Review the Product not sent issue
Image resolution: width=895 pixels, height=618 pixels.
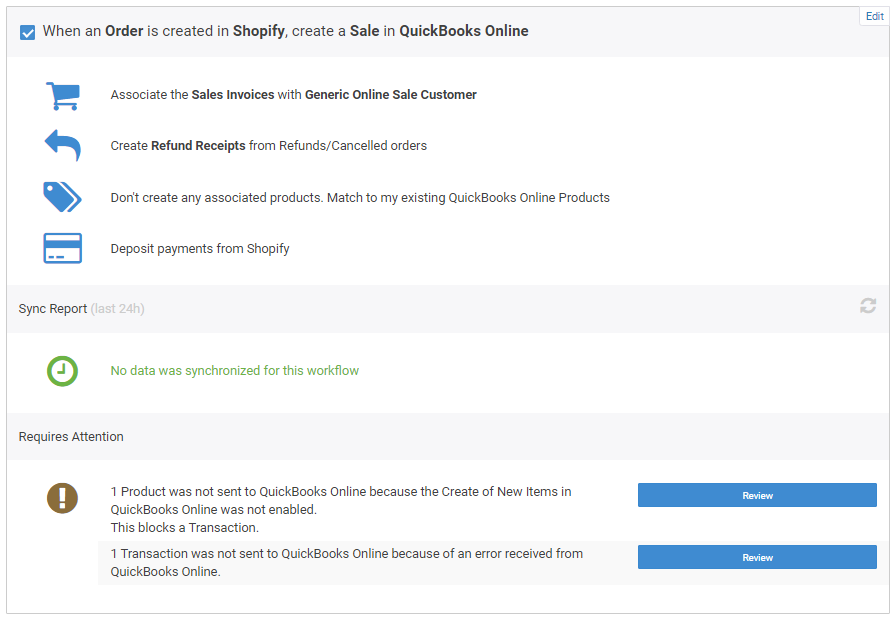pyautogui.click(x=757, y=495)
